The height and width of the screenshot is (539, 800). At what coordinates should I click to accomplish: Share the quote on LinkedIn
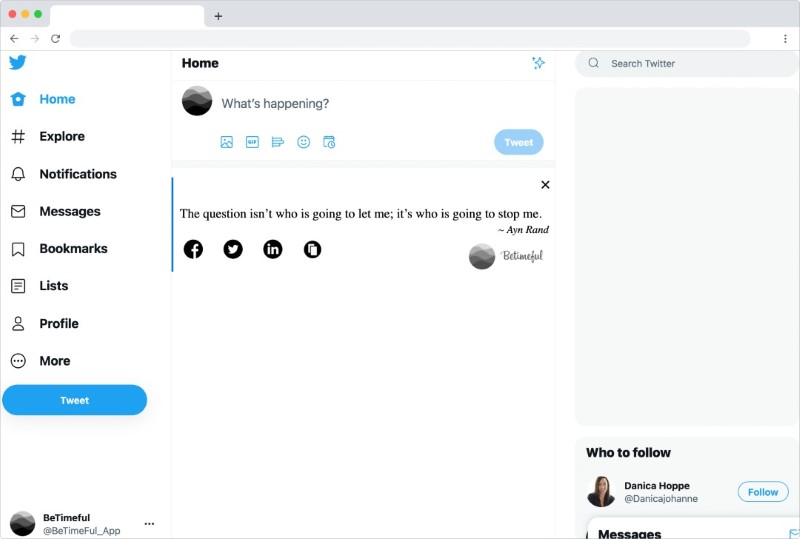coord(273,249)
